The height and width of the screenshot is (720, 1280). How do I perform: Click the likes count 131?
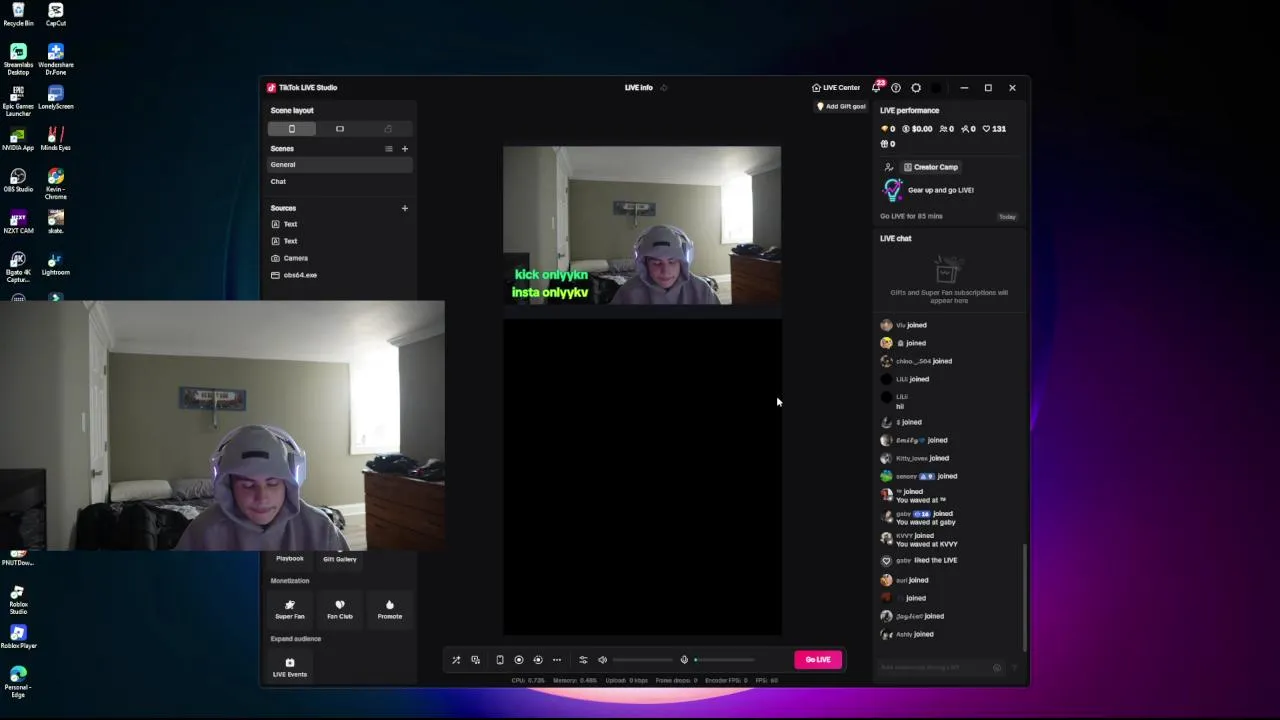tap(995, 129)
